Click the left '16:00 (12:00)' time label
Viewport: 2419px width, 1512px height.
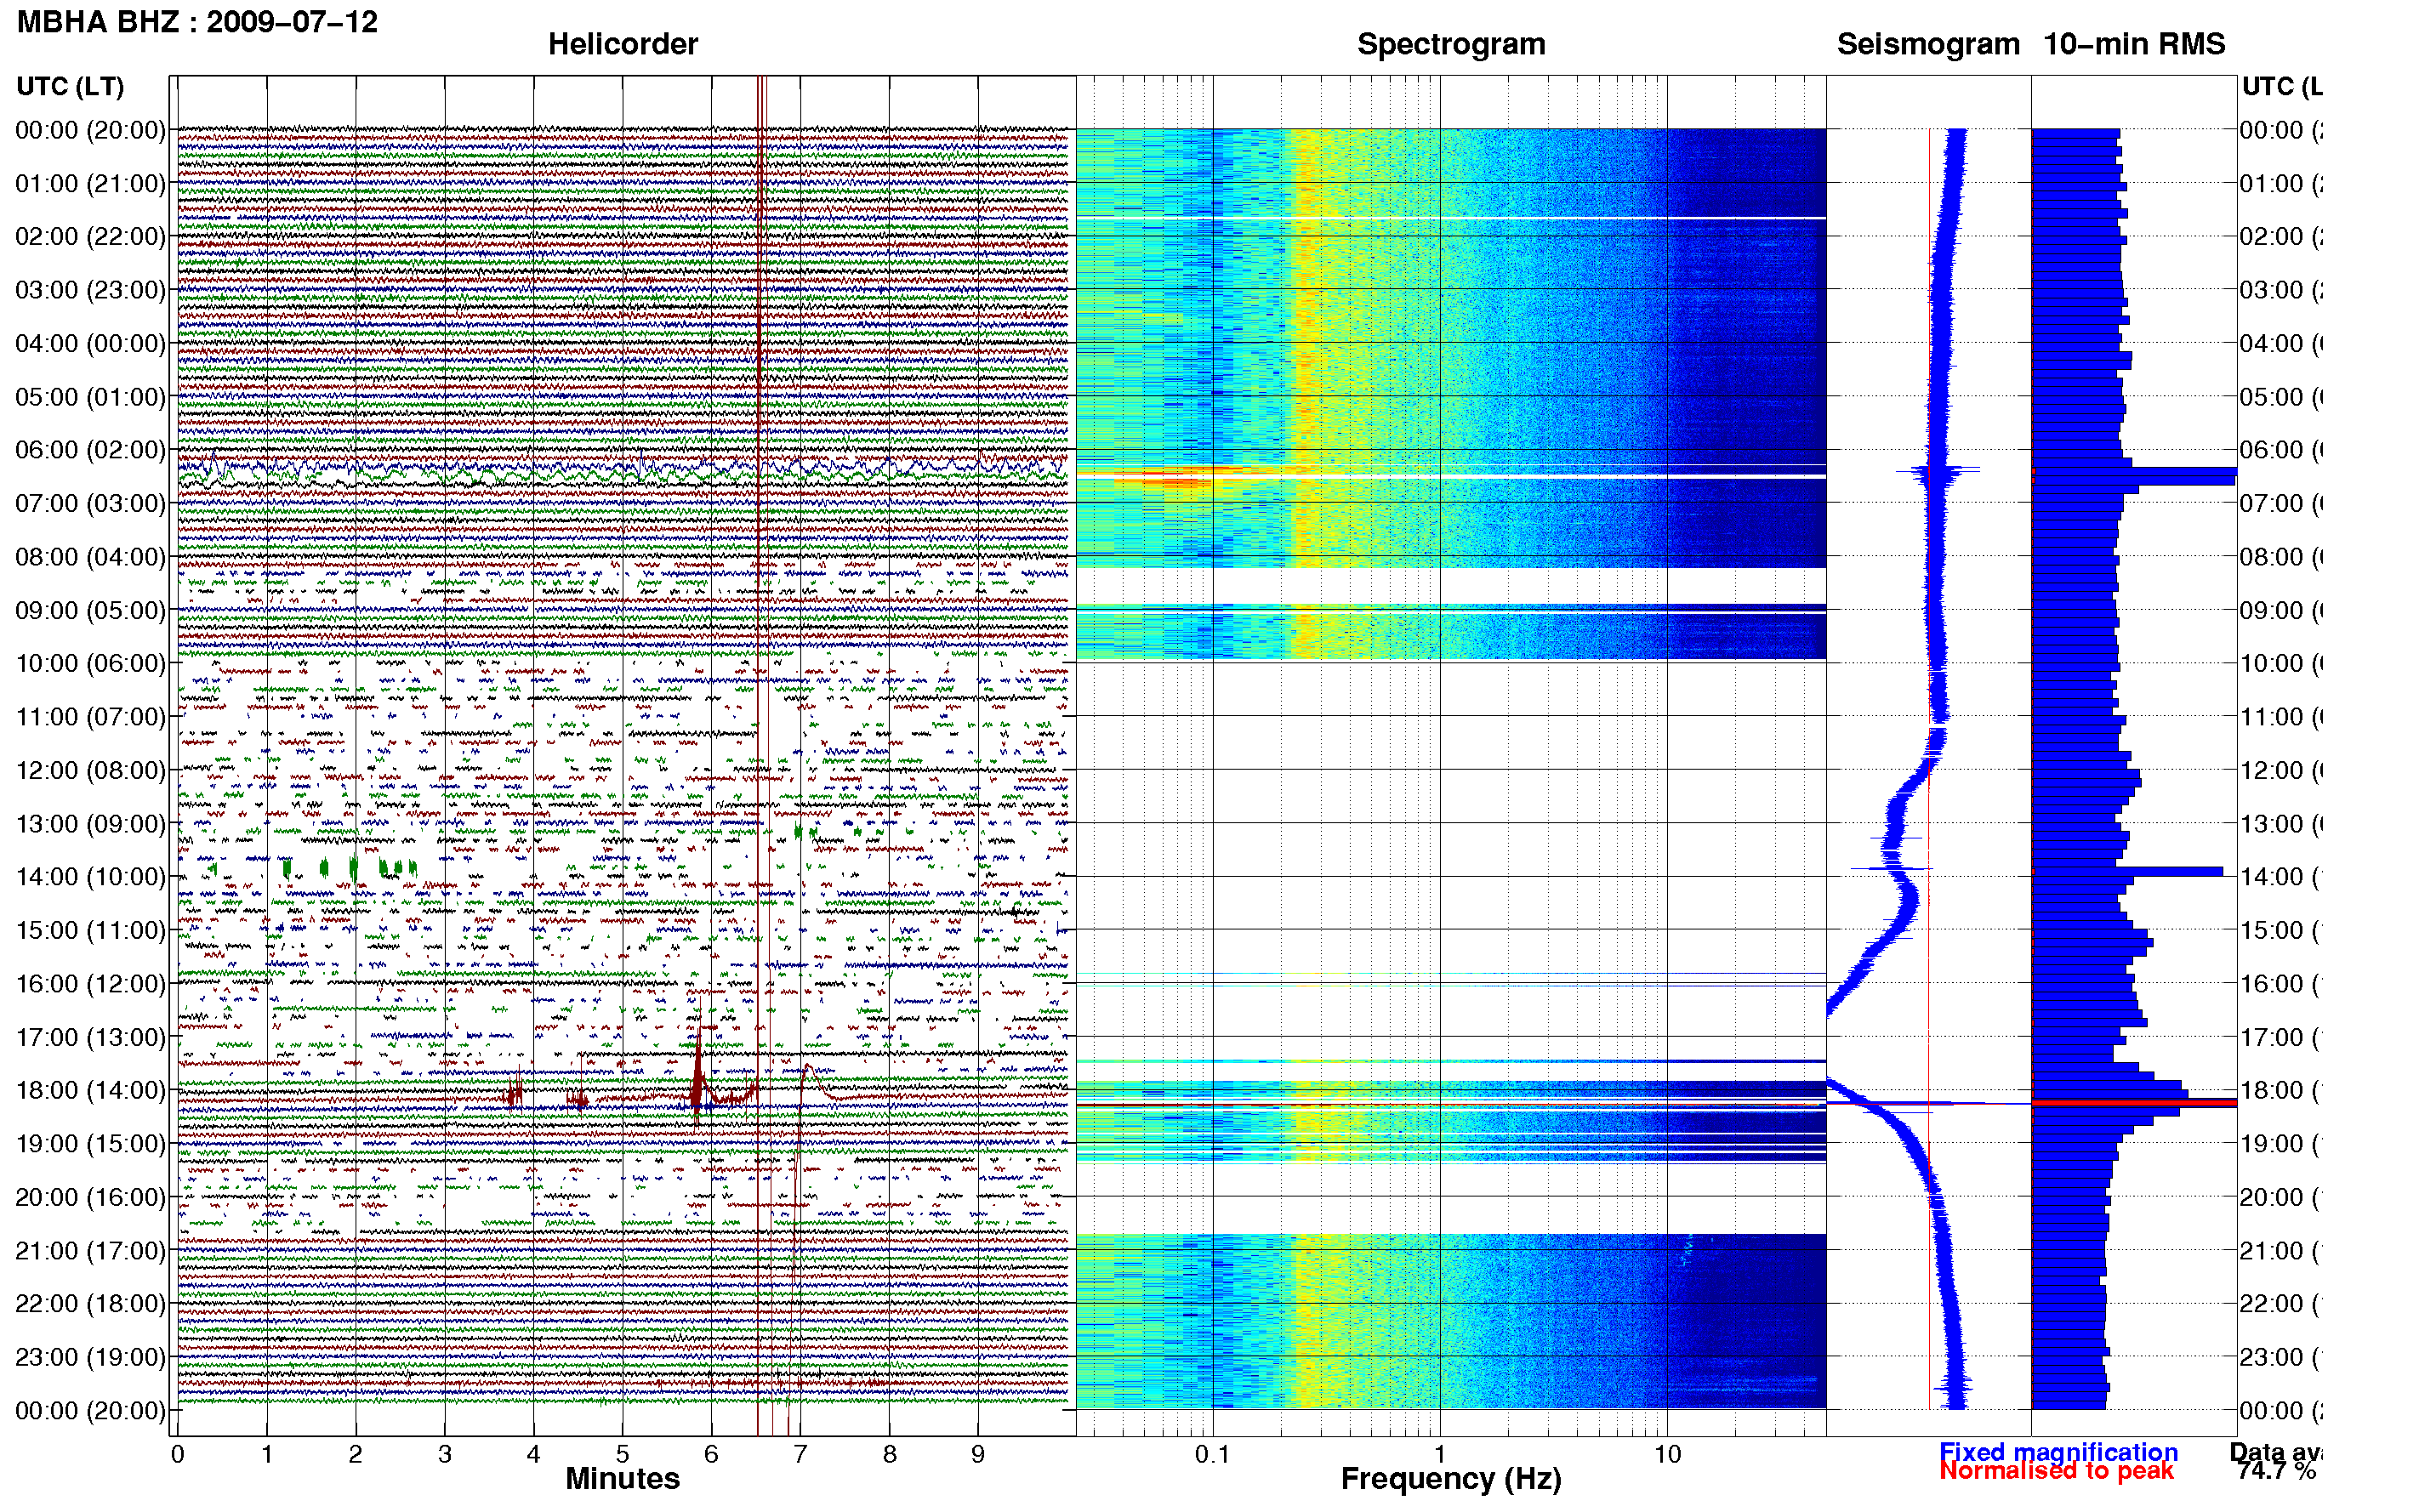90,984
